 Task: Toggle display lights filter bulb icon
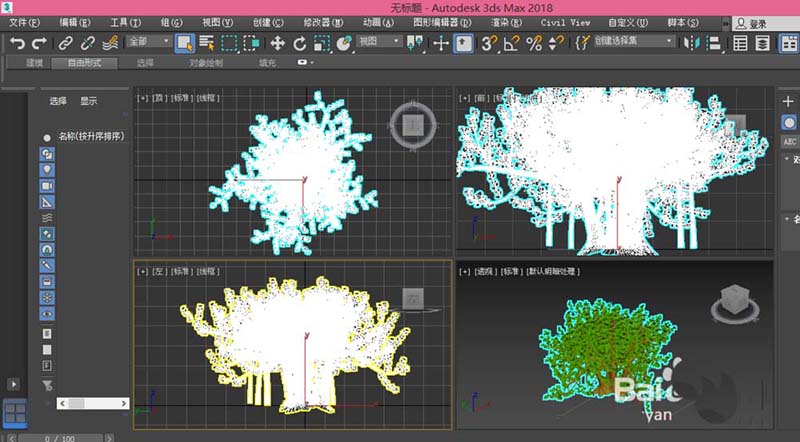pos(47,170)
